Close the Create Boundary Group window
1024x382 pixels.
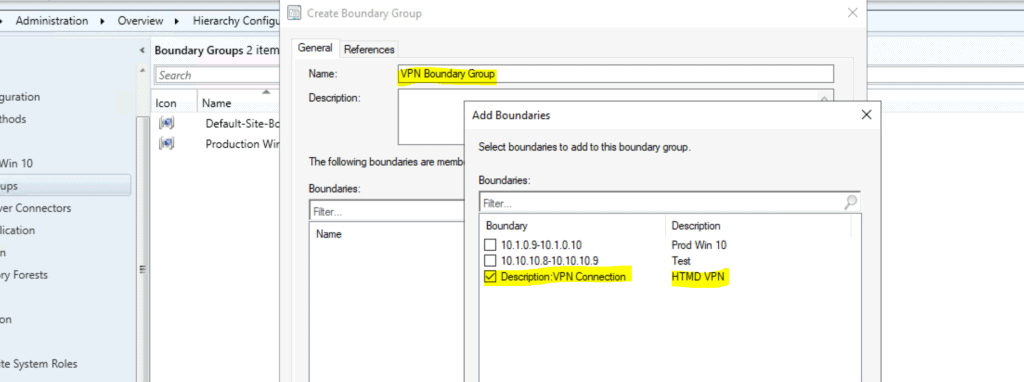point(852,12)
